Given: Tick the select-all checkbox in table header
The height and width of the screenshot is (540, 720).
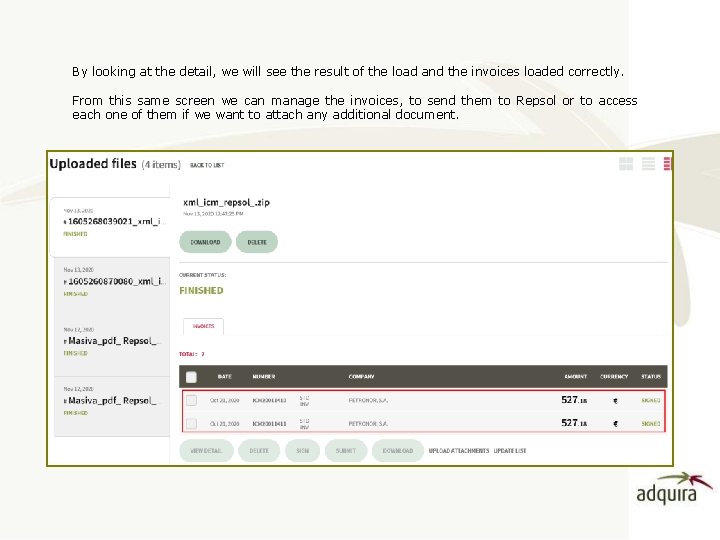Looking at the screenshot, I should pyautogui.click(x=191, y=377).
